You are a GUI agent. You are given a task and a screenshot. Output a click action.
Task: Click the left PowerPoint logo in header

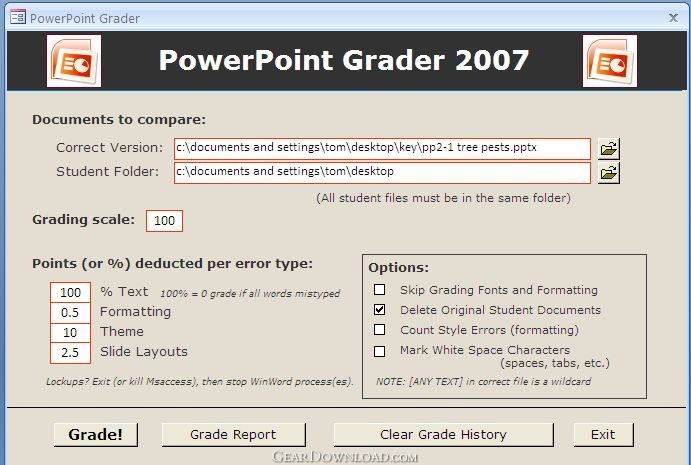74,61
